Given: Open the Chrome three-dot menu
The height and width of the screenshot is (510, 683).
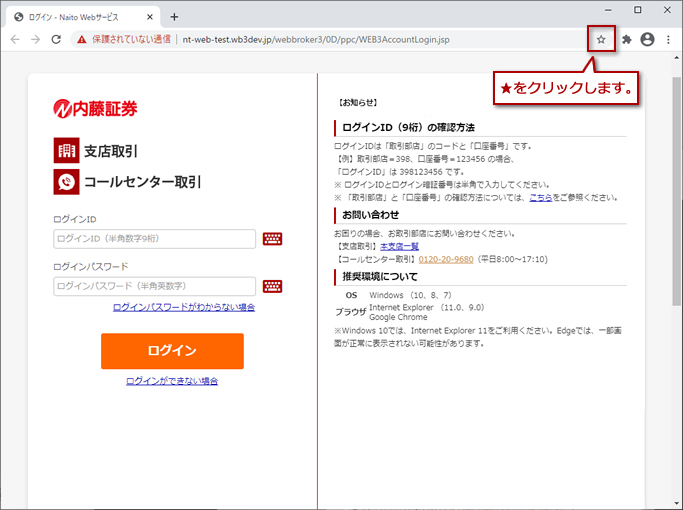Looking at the screenshot, I should click(668, 40).
